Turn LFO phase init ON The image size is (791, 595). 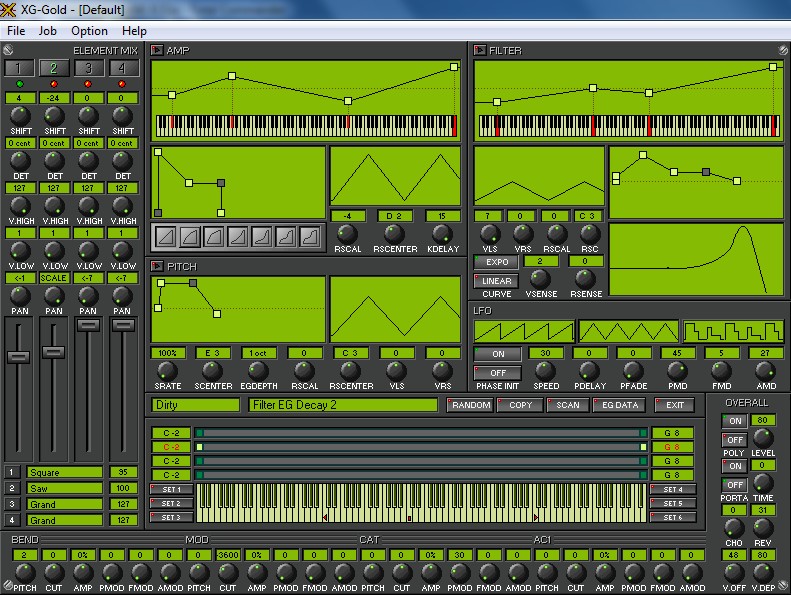497,354
